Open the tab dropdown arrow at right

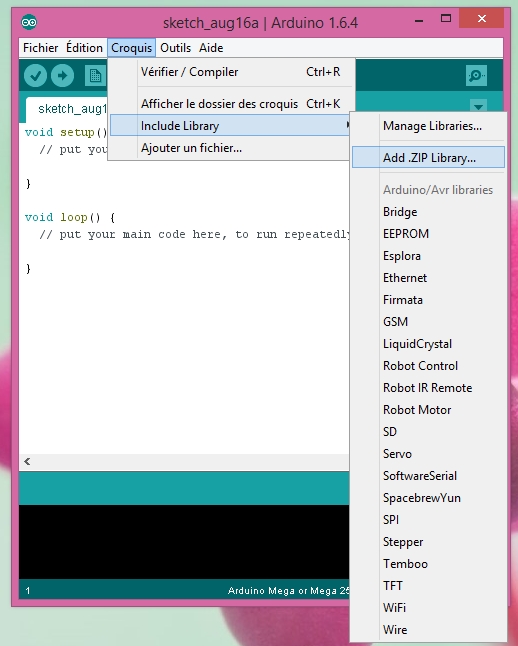click(x=478, y=106)
